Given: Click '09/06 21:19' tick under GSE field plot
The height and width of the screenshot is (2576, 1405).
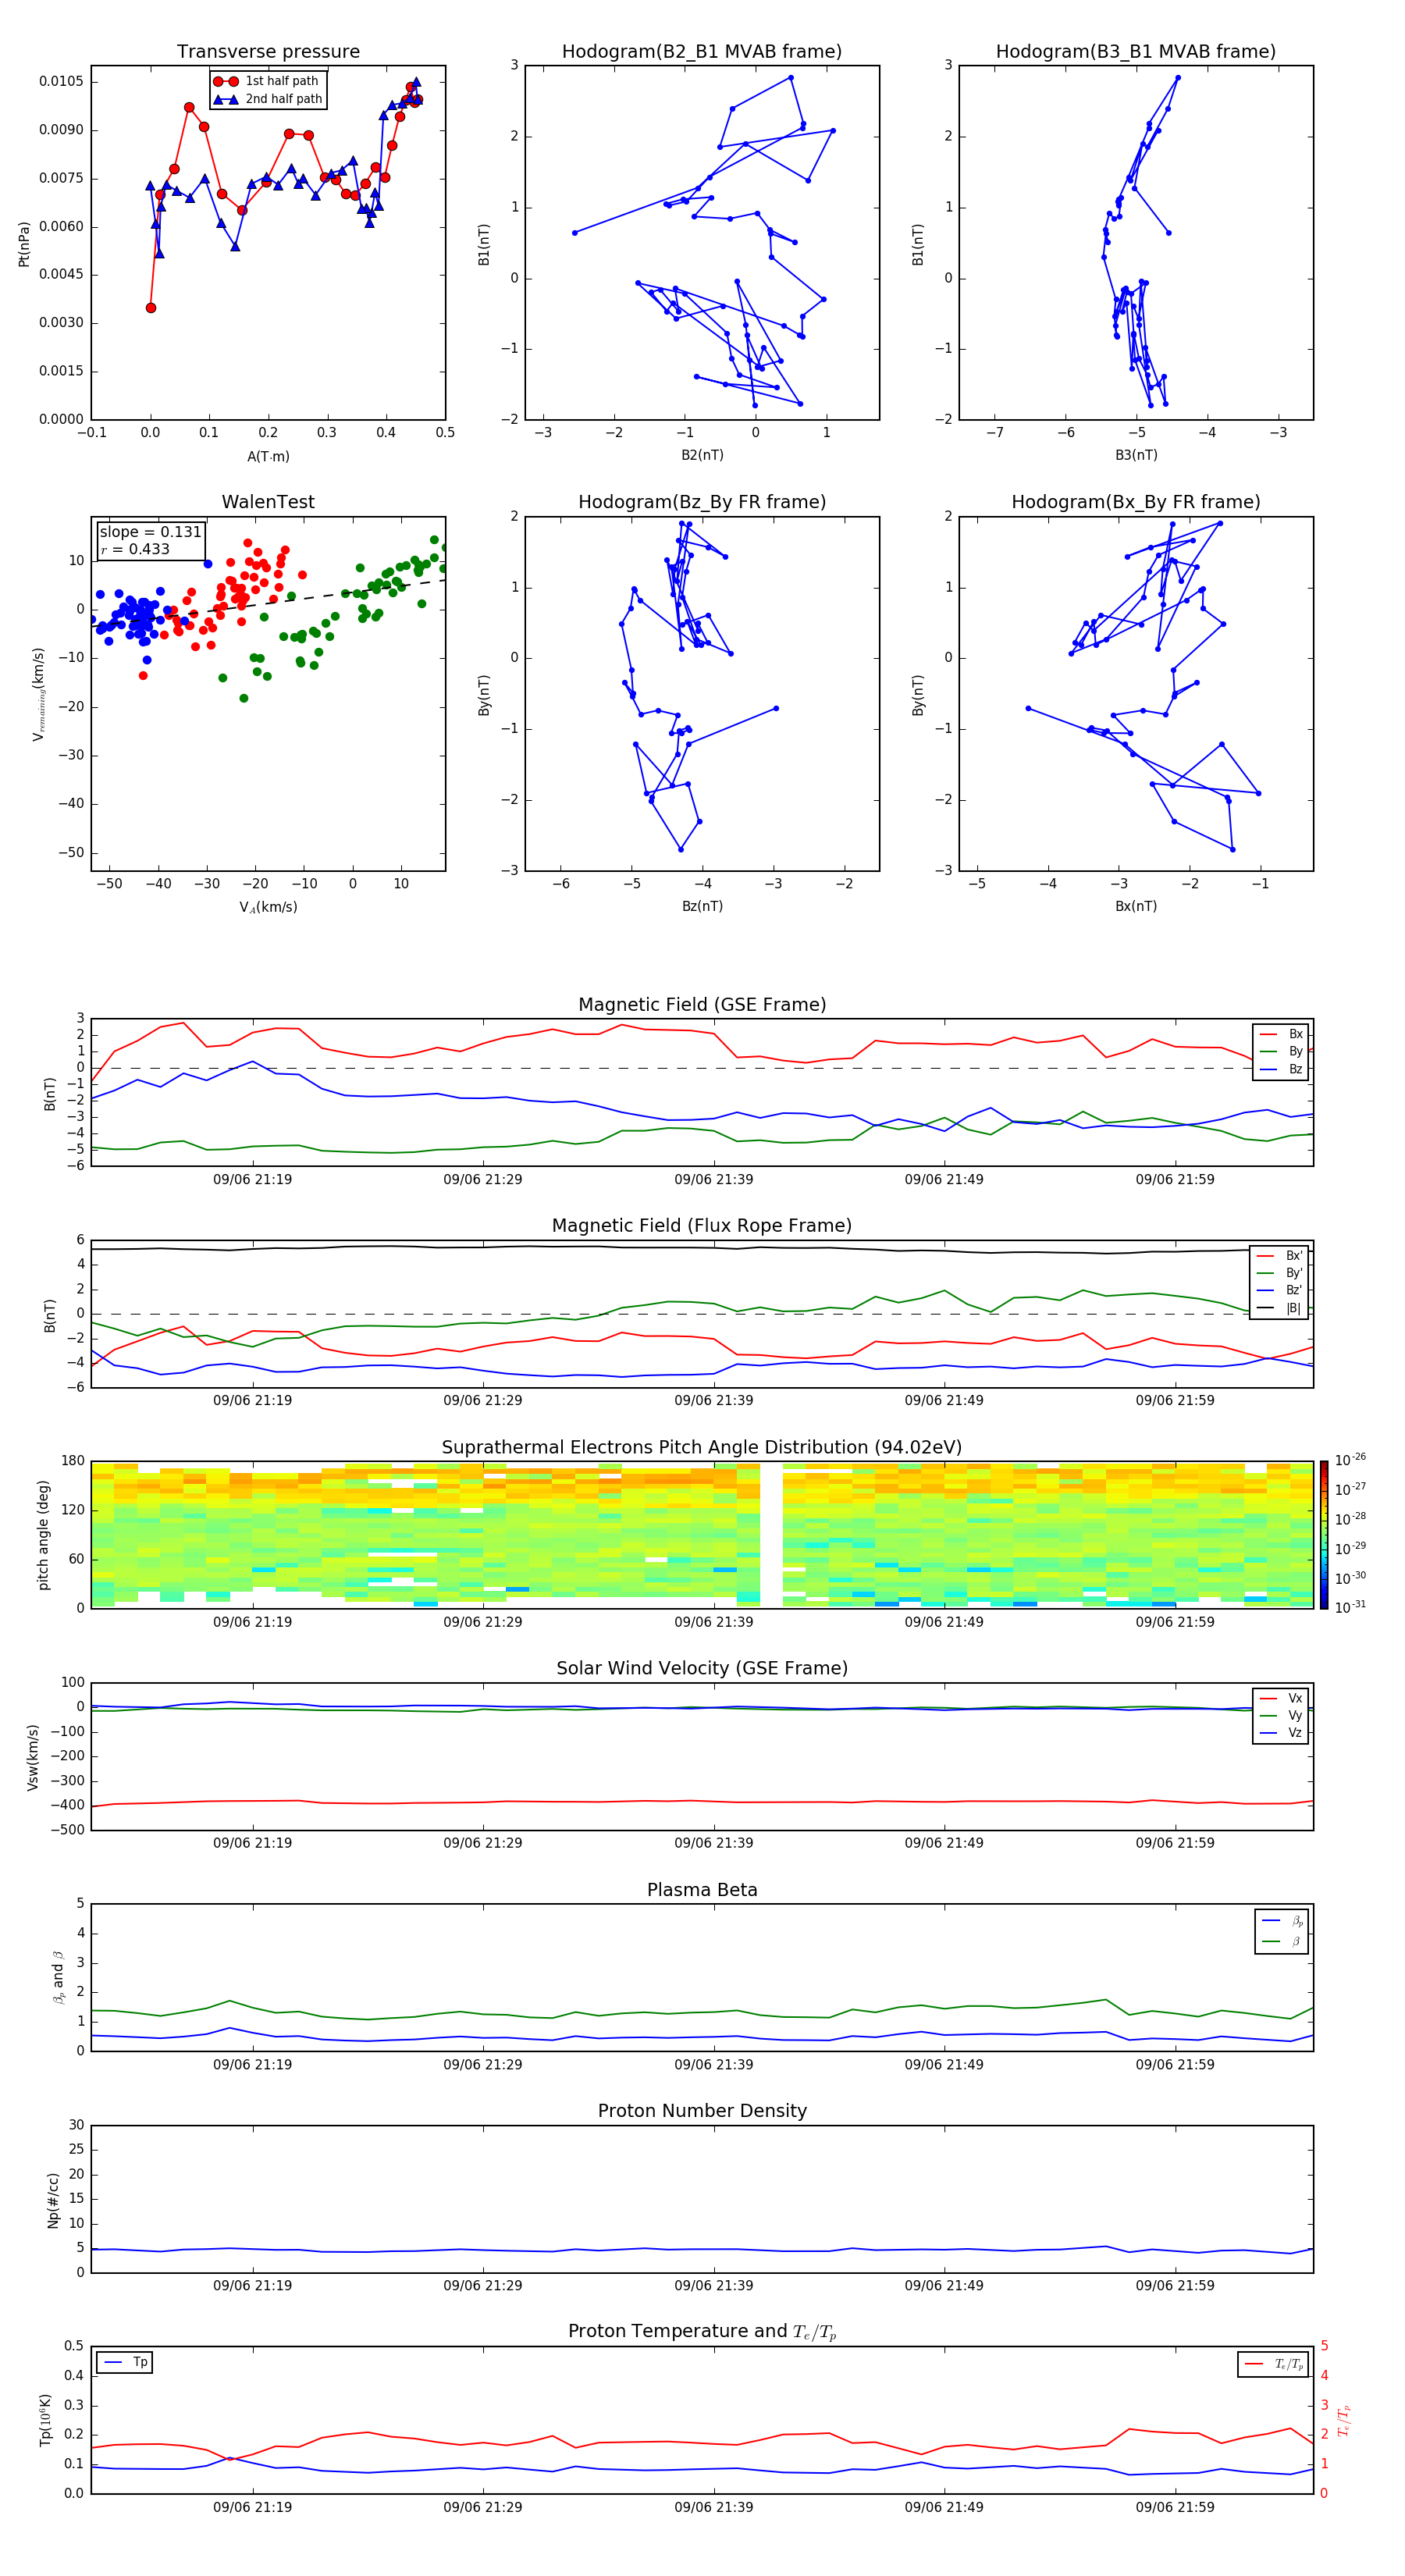Looking at the screenshot, I should pos(252,1179).
